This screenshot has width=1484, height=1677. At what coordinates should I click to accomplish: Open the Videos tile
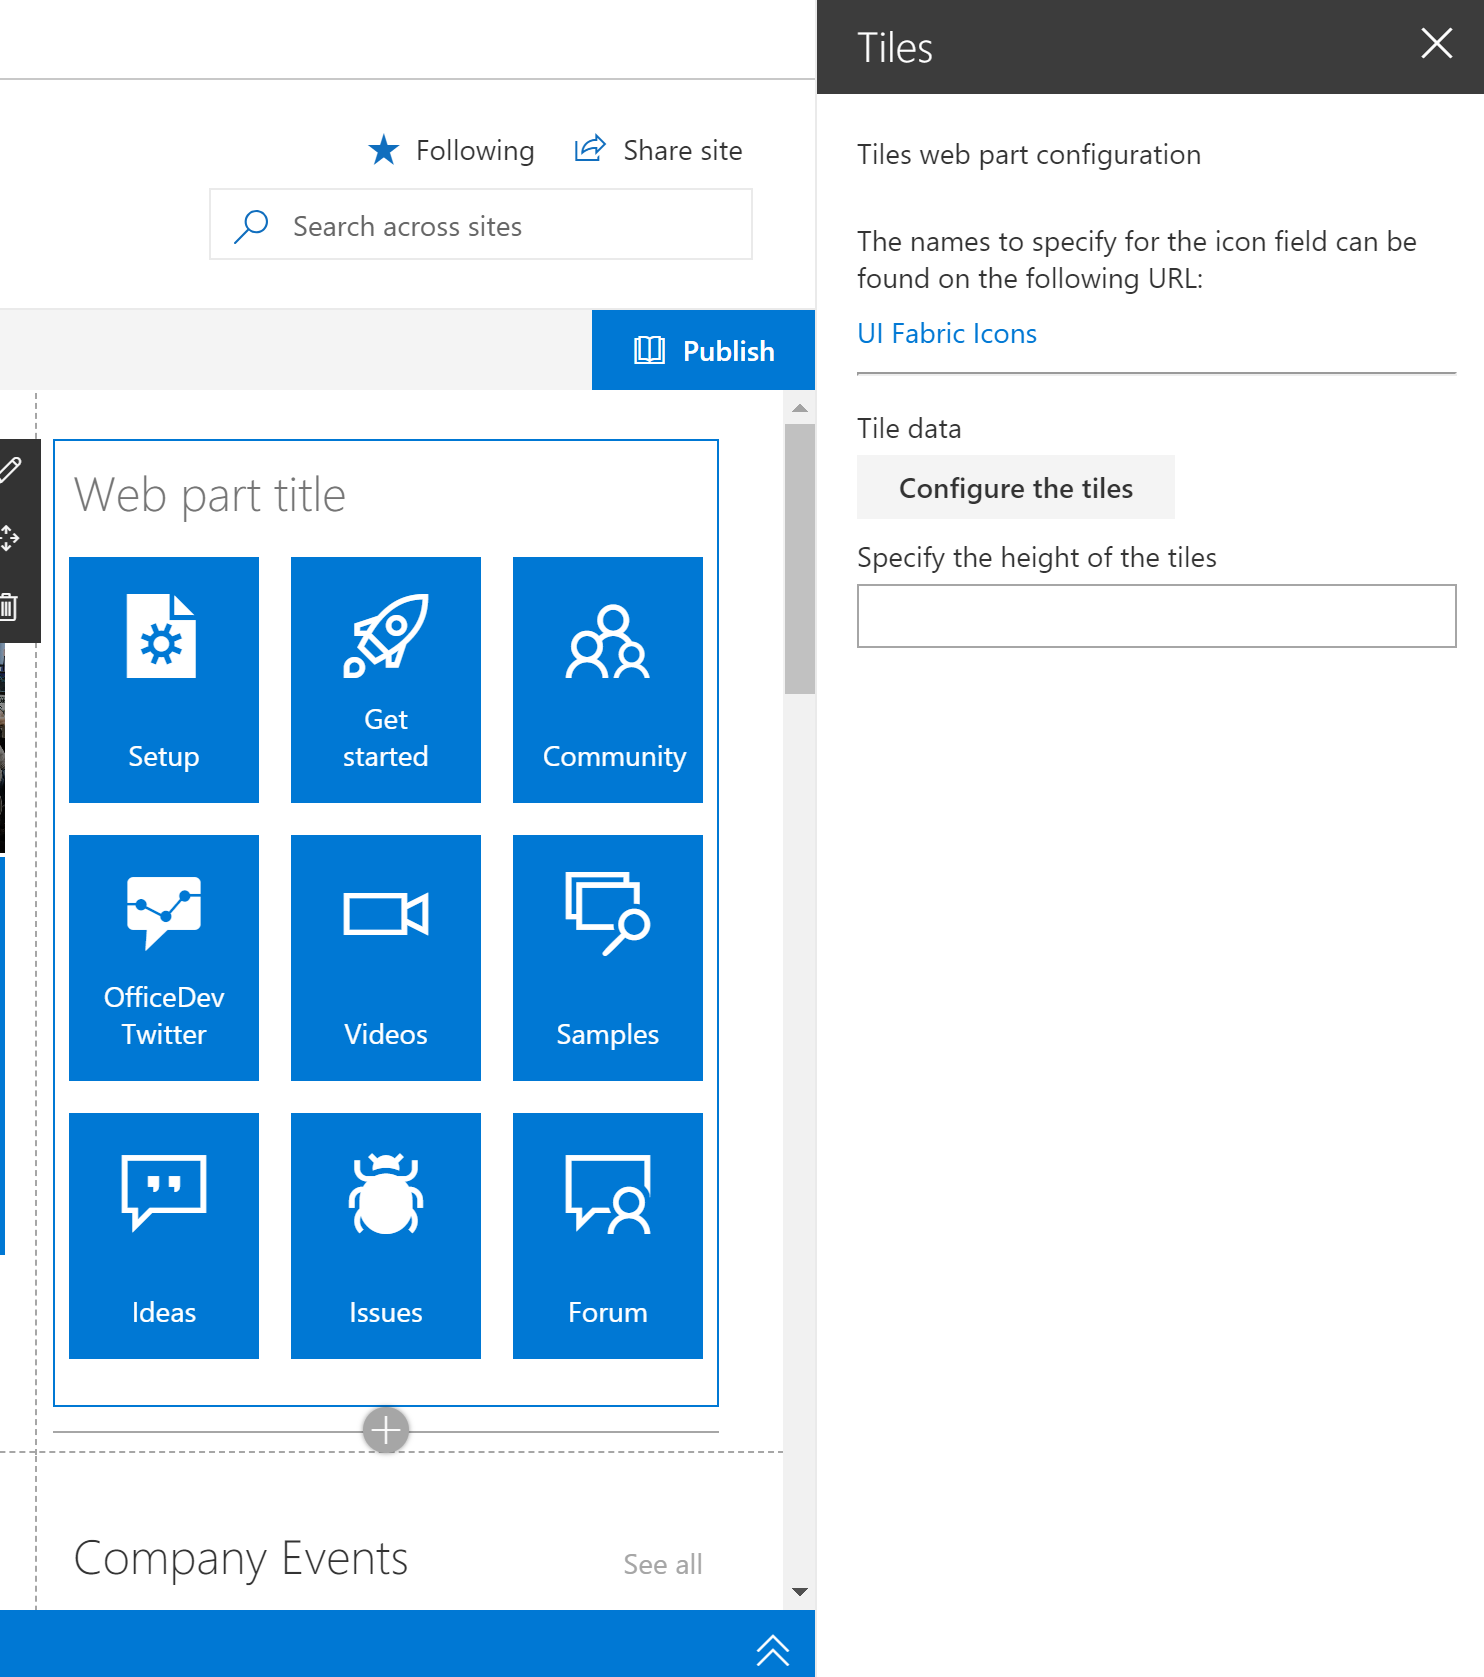pyautogui.click(x=386, y=958)
